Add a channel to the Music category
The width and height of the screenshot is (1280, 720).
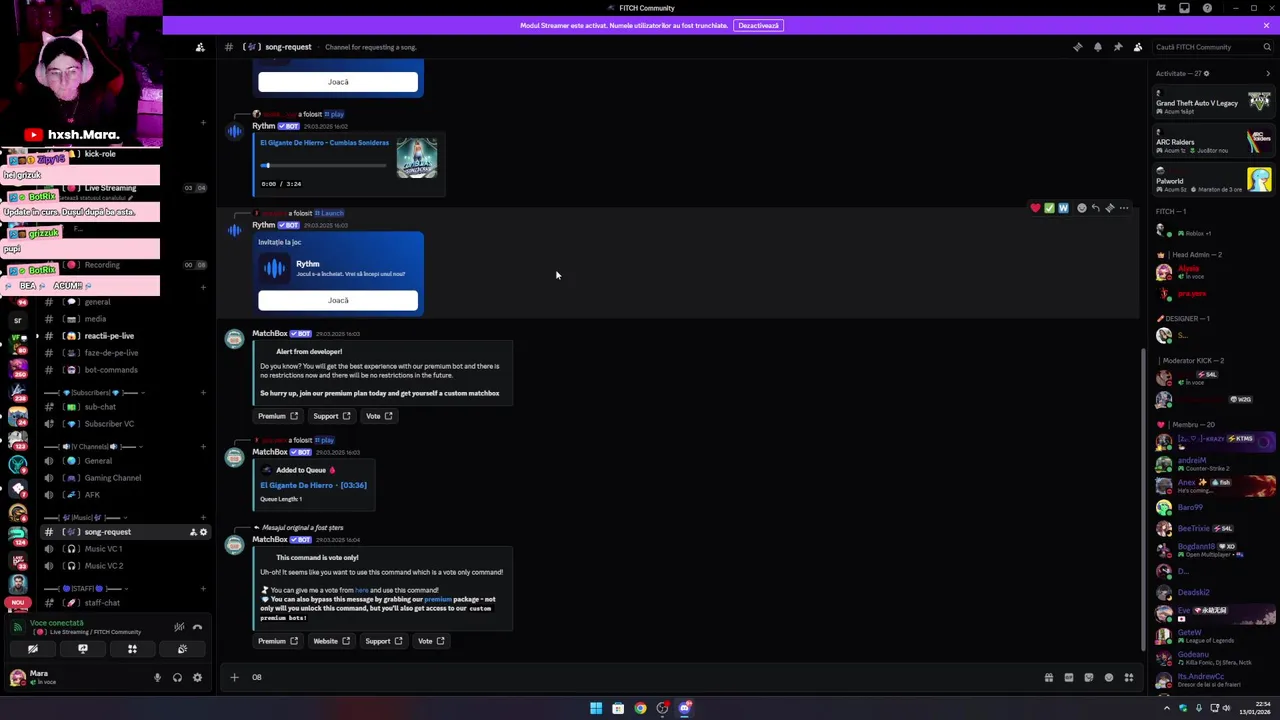(x=203, y=518)
